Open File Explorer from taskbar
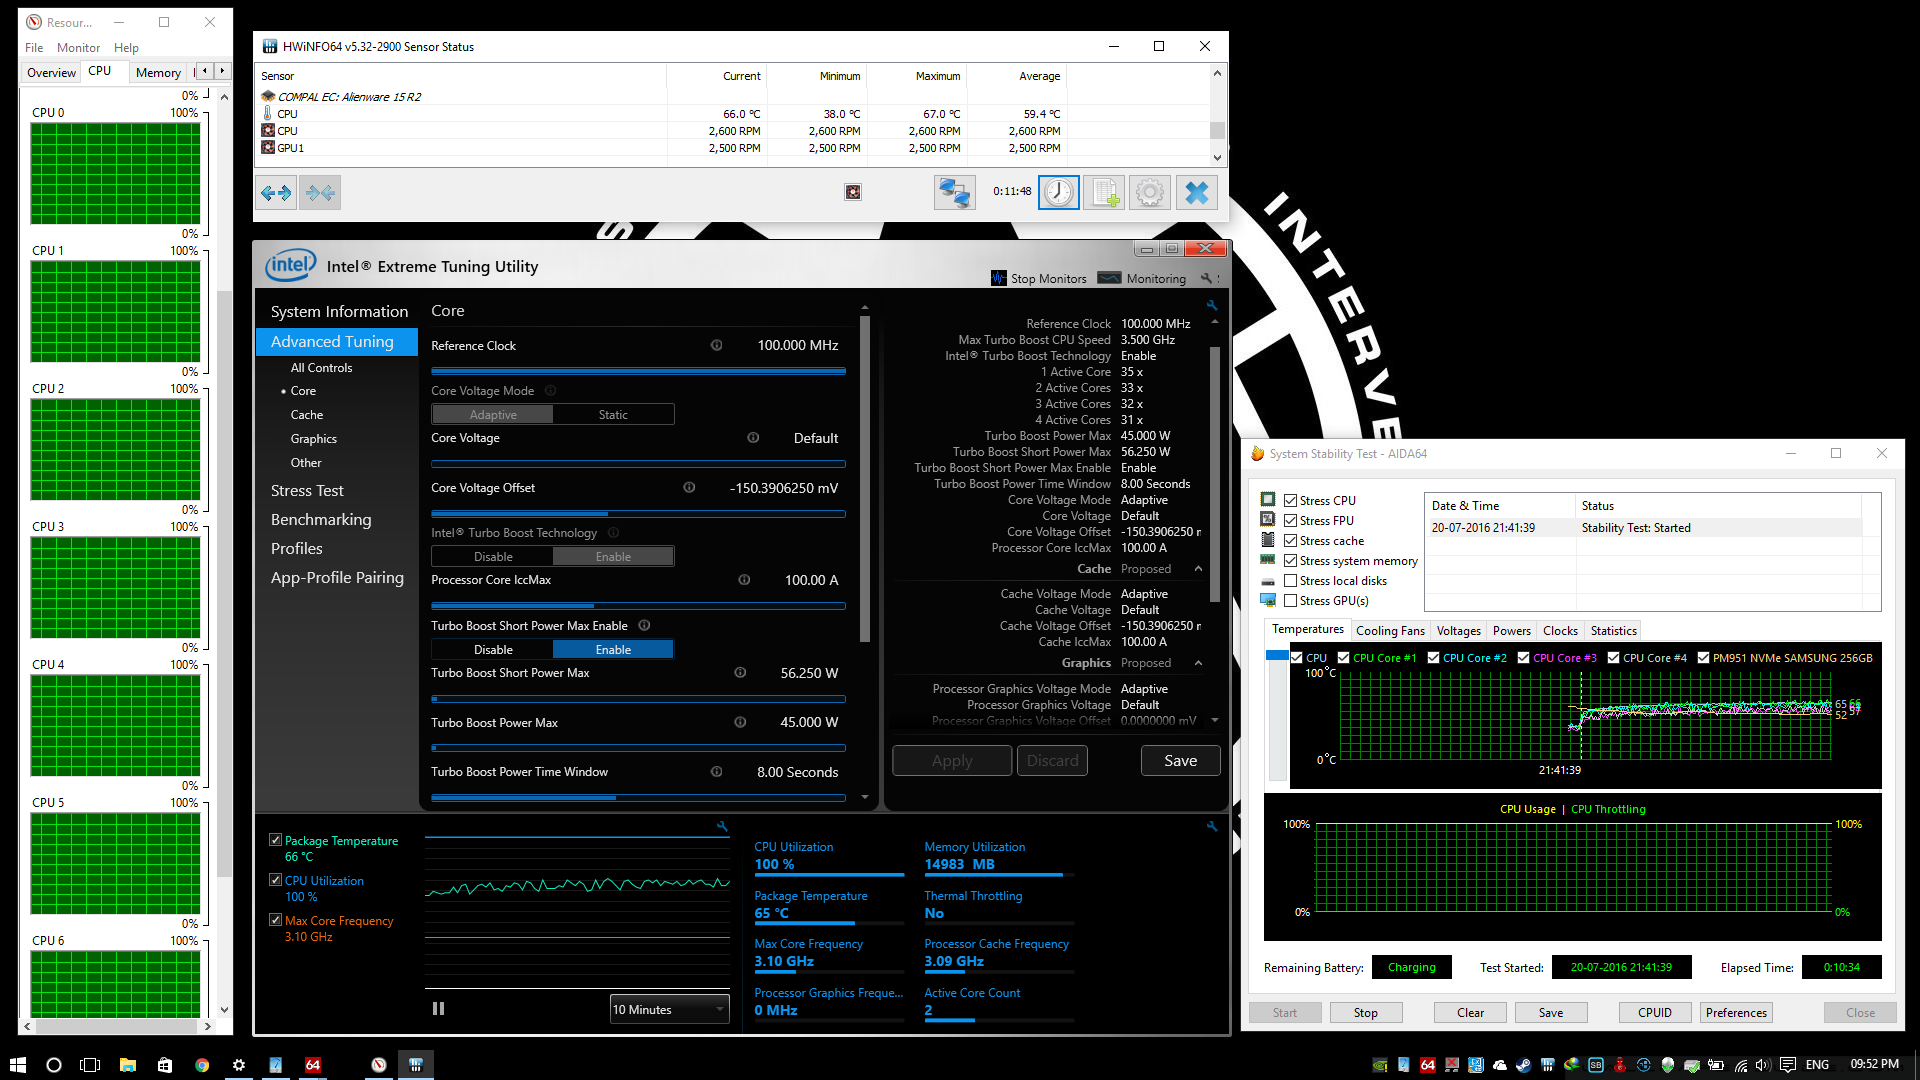This screenshot has height=1080, width=1920. pyautogui.click(x=128, y=1065)
